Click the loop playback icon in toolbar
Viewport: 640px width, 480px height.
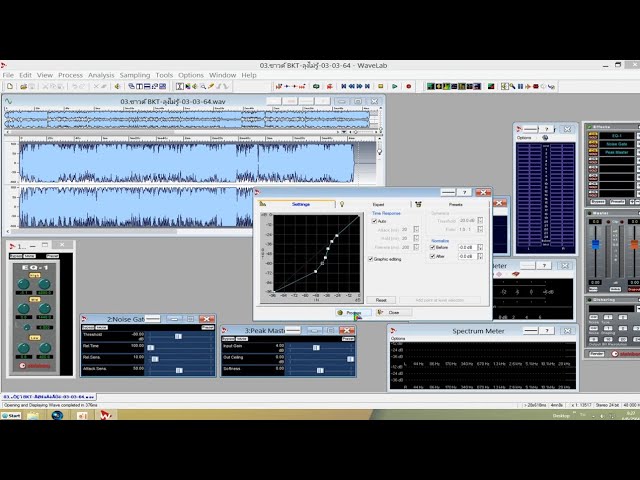(x=316, y=87)
